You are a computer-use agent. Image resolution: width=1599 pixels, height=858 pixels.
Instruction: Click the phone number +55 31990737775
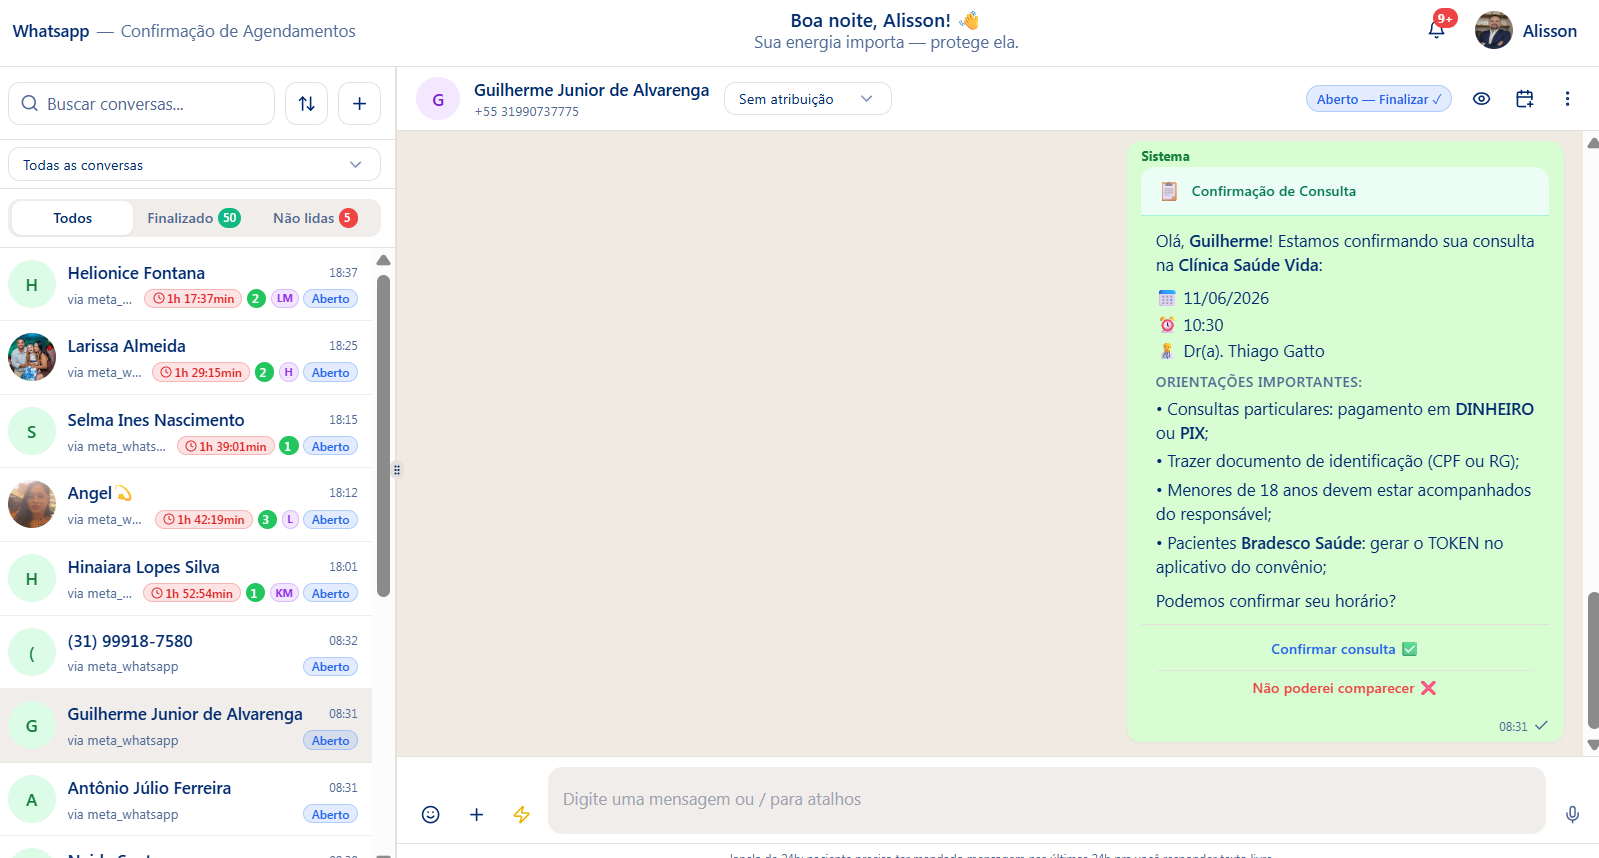point(526,112)
